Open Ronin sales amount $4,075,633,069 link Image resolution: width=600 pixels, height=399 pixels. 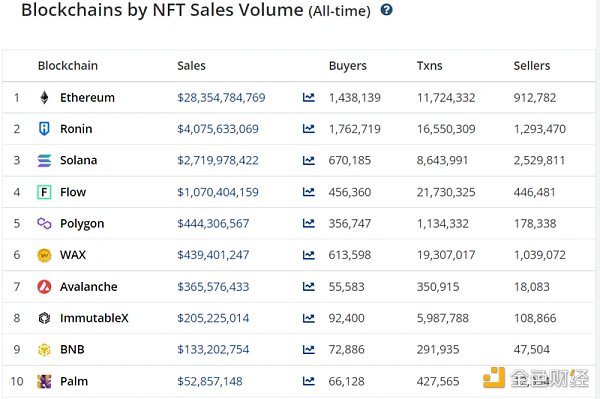[x=218, y=129]
